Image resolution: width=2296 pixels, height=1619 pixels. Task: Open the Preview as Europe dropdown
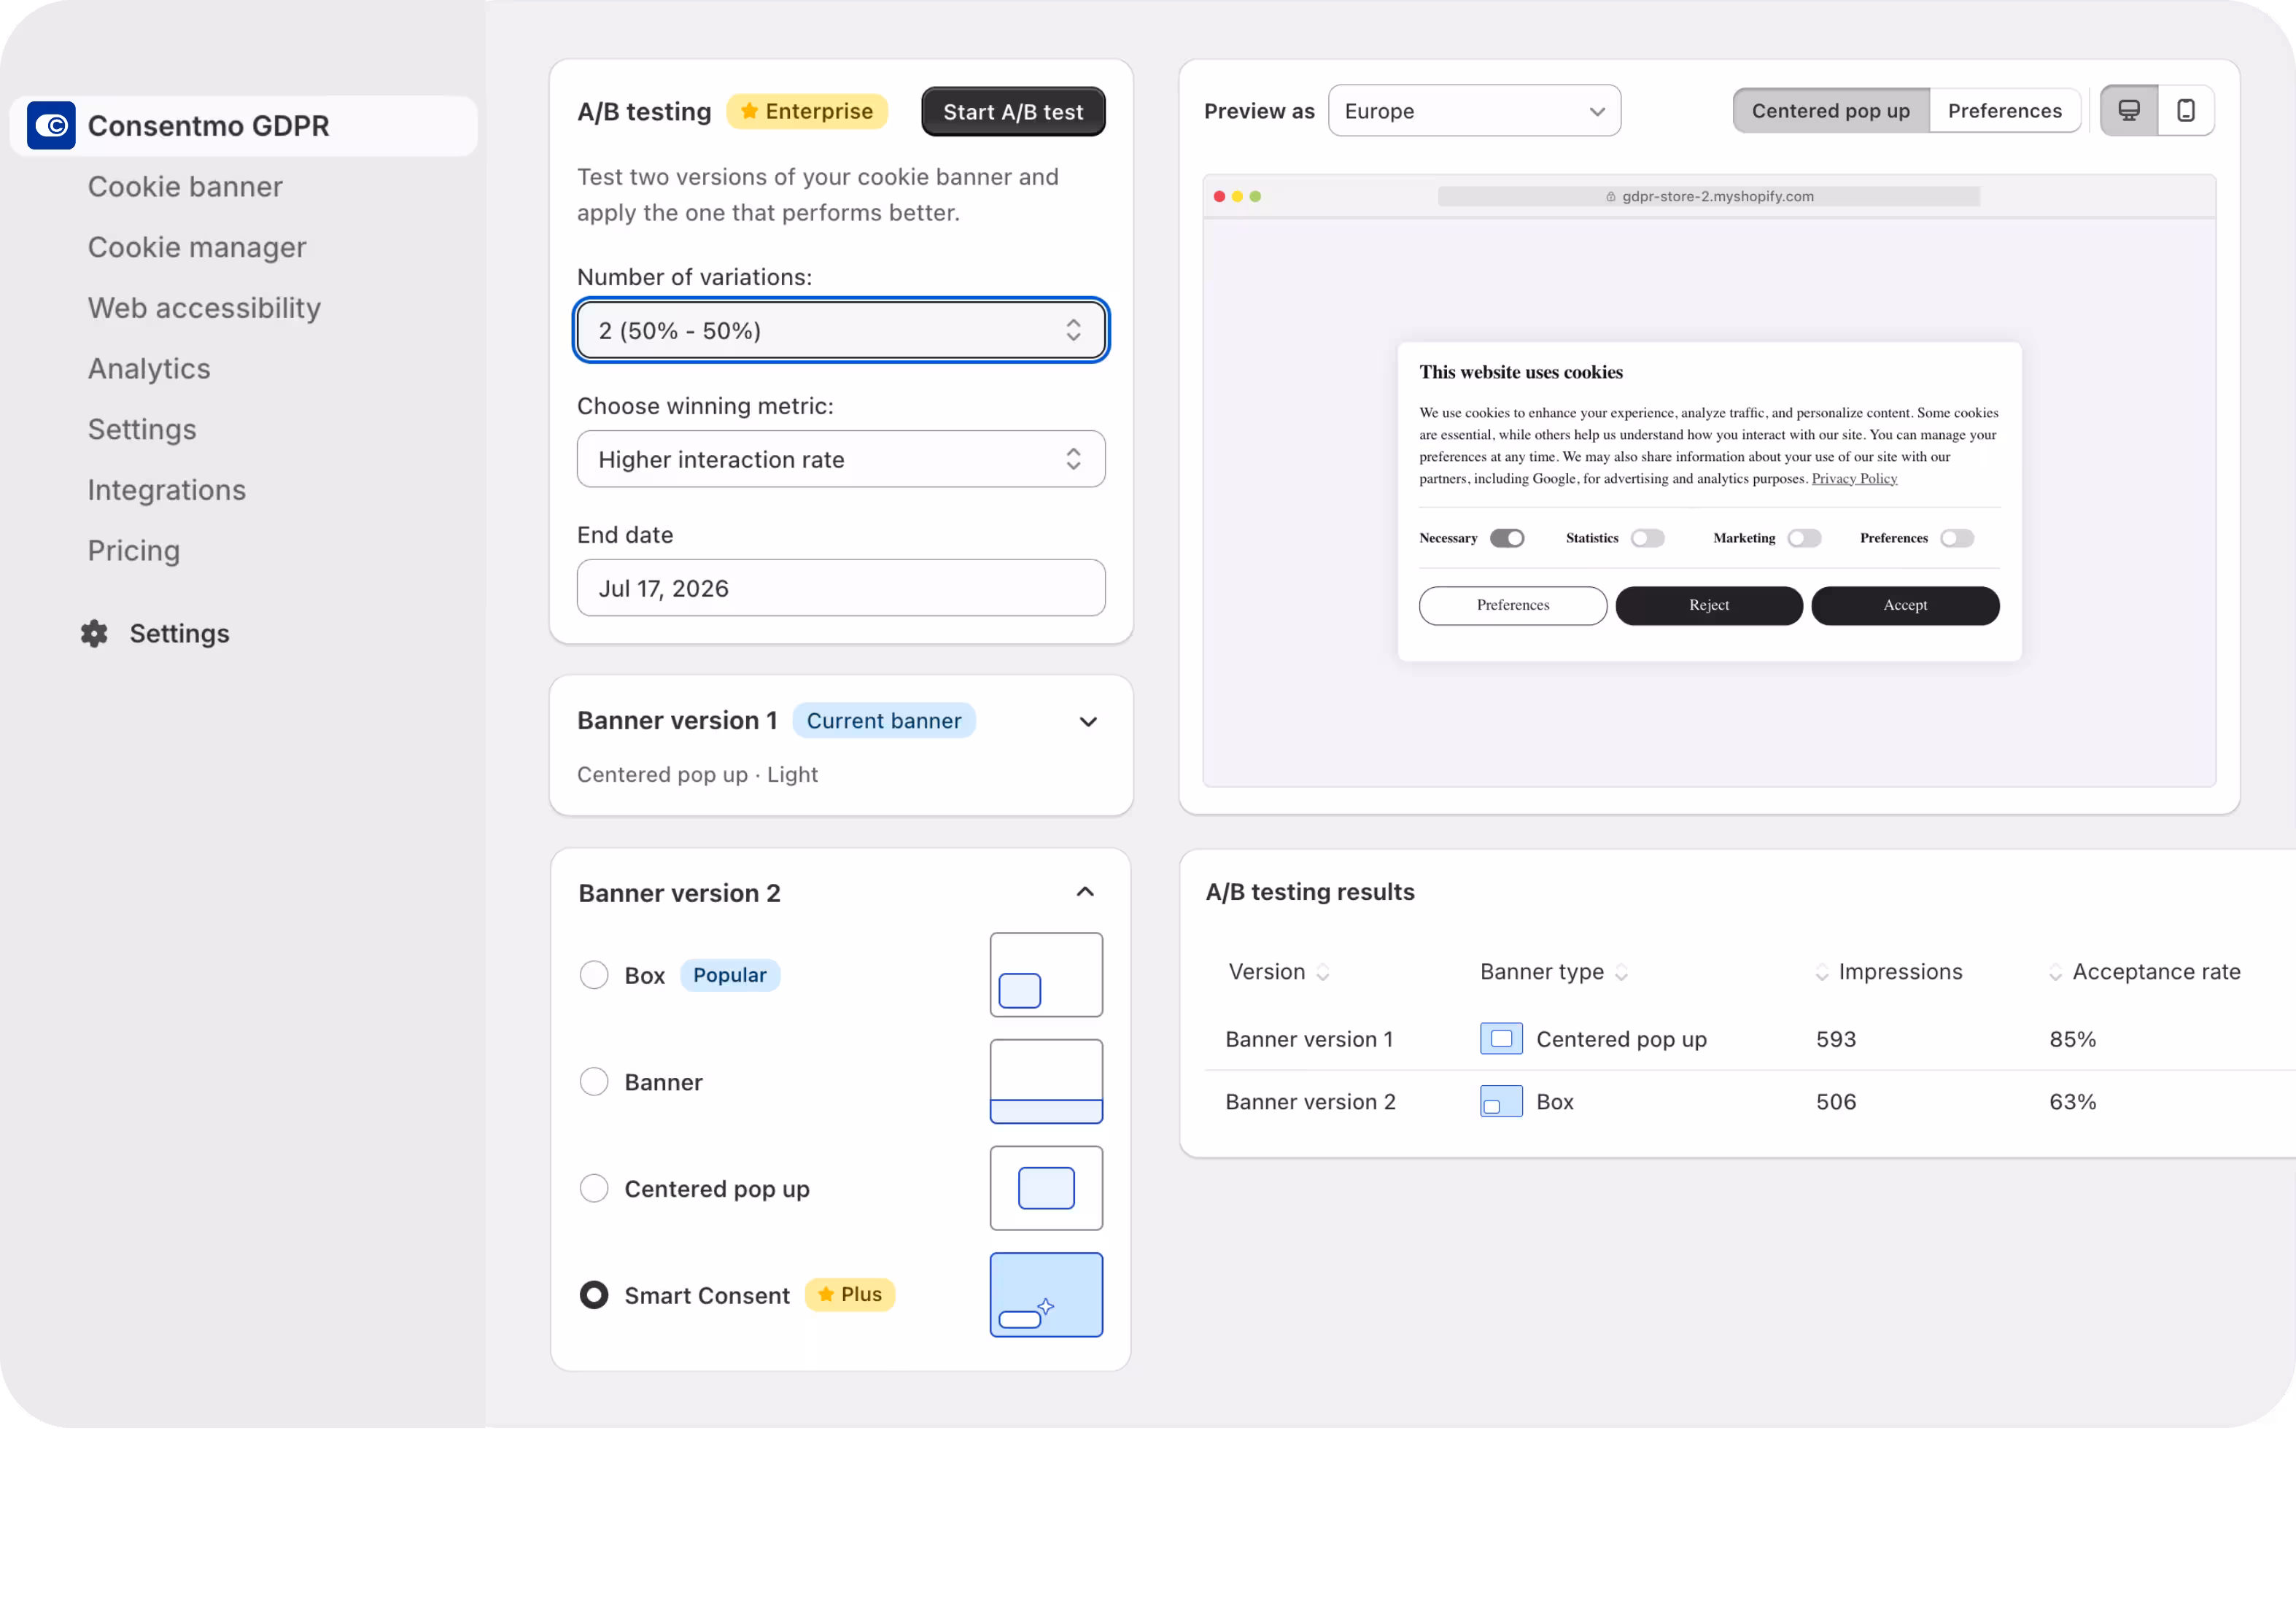tap(1474, 111)
